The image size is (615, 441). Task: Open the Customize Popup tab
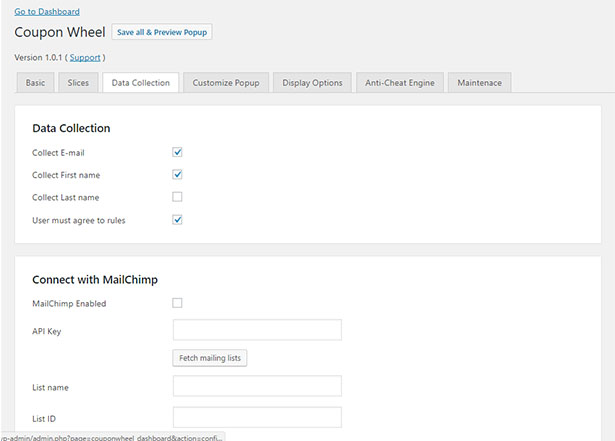[x=226, y=83]
